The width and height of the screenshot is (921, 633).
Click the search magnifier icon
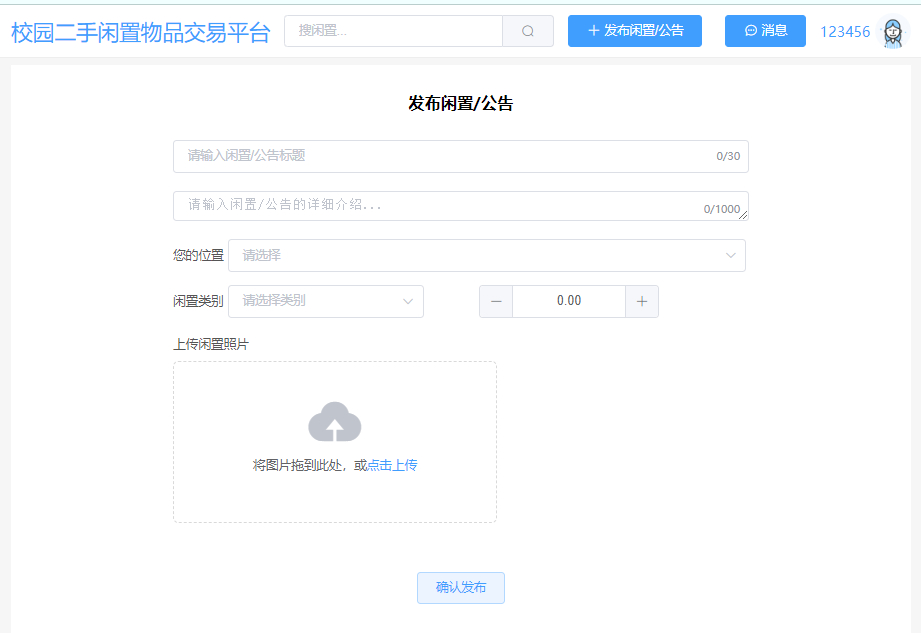point(527,30)
